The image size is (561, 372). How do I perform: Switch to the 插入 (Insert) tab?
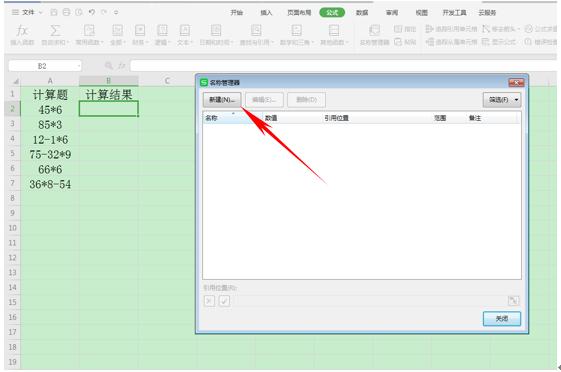[x=266, y=13]
